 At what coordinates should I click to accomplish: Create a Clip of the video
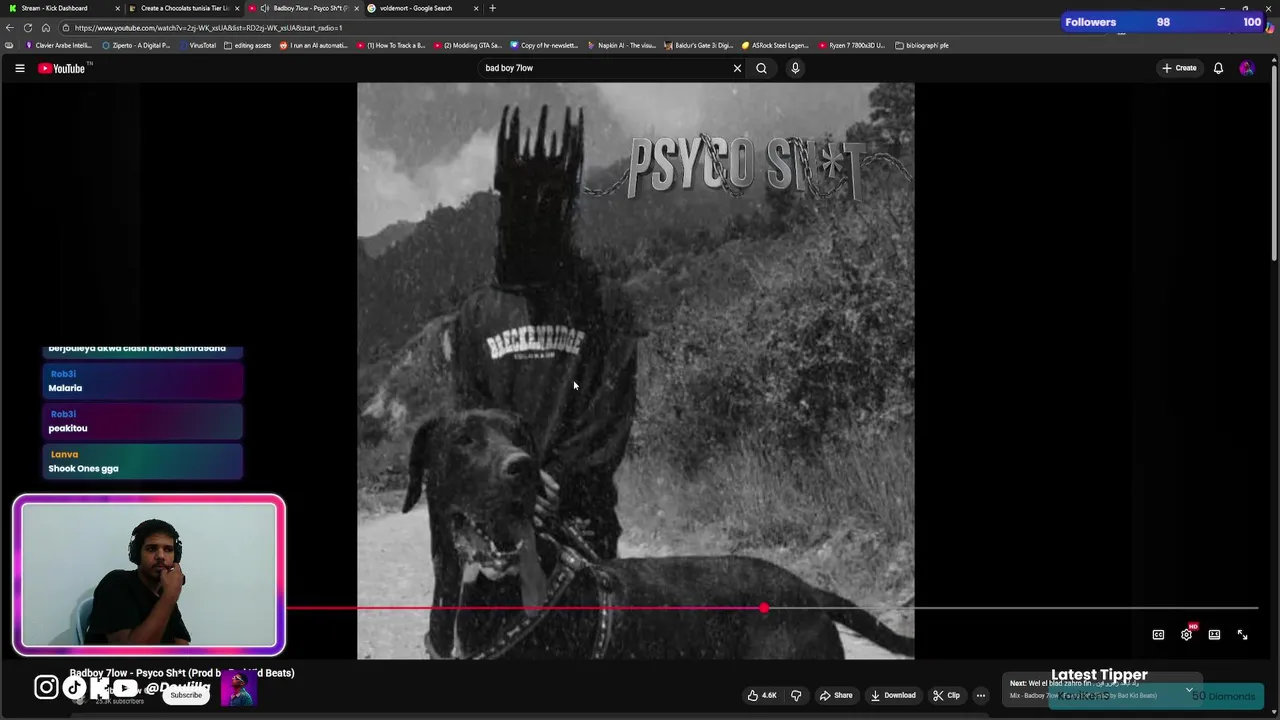946,695
